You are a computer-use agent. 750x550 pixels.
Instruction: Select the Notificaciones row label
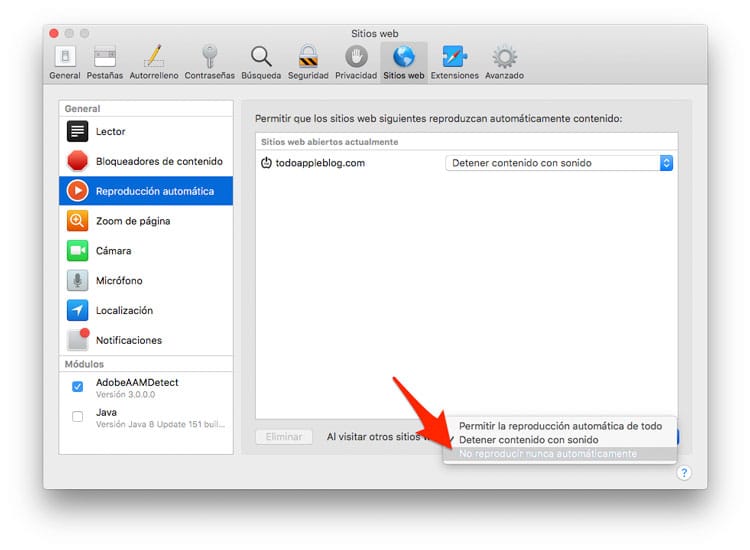pyautogui.click(x=129, y=340)
